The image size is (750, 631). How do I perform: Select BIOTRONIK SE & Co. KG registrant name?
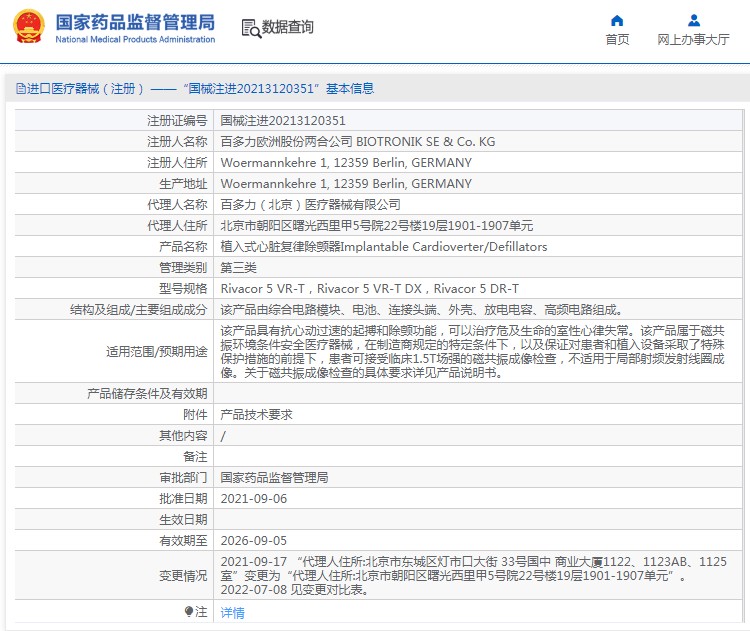point(358,142)
